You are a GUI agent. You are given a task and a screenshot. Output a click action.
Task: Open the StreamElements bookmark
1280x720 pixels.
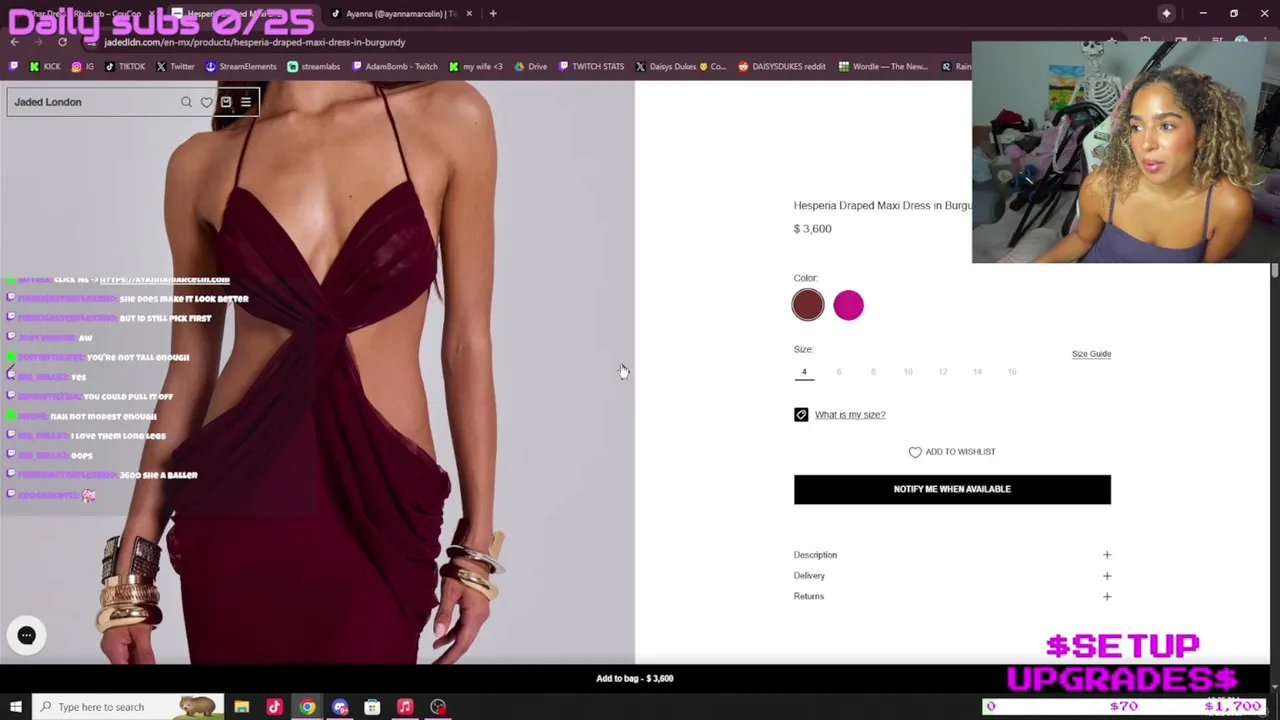coord(241,67)
